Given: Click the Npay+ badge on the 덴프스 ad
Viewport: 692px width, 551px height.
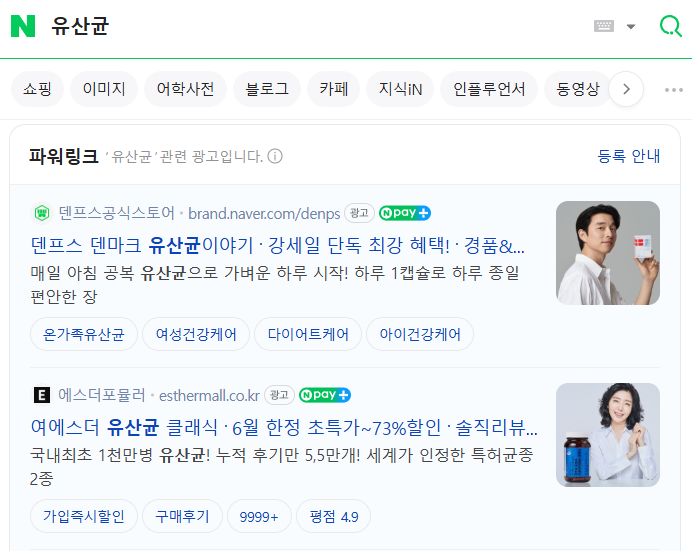Looking at the screenshot, I should pos(405,214).
